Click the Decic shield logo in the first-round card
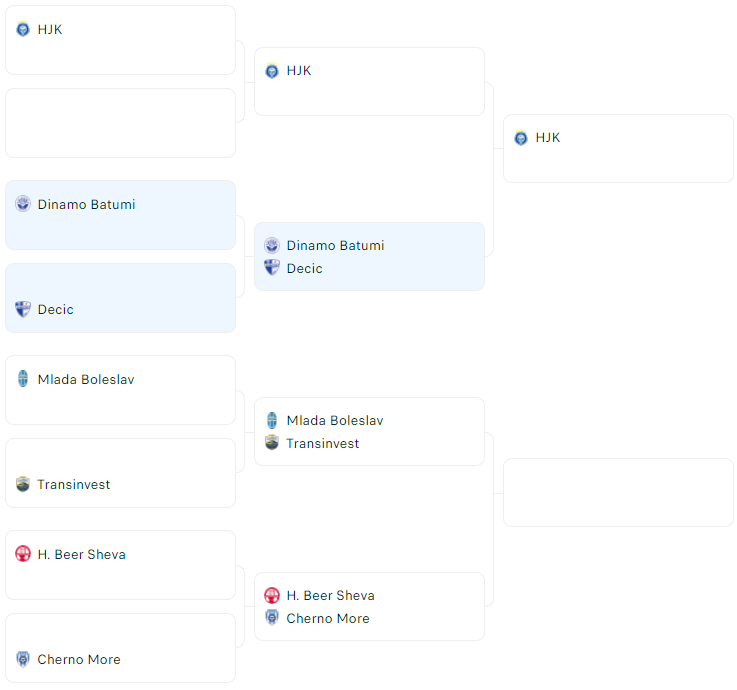This screenshot has width=737, height=690. click(x=23, y=309)
